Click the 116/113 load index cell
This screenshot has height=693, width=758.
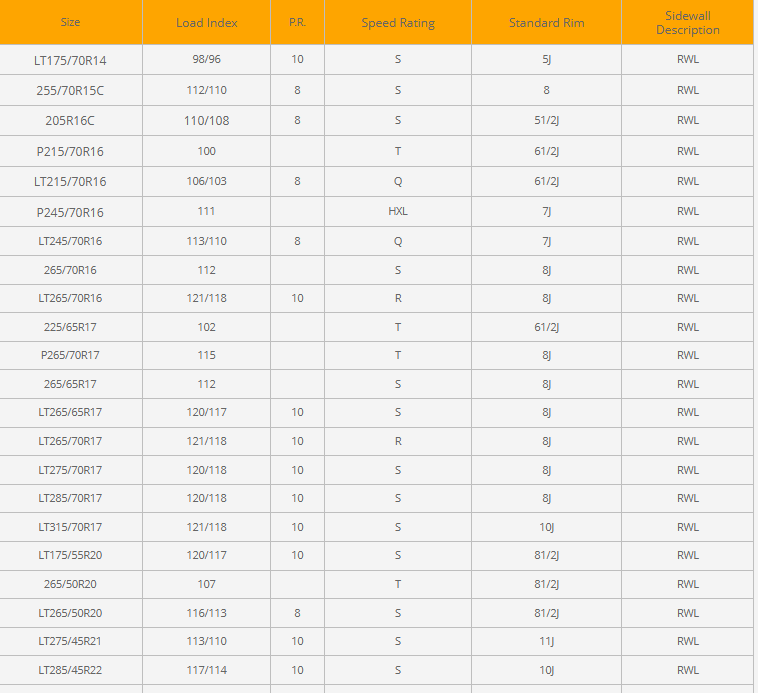pos(206,613)
